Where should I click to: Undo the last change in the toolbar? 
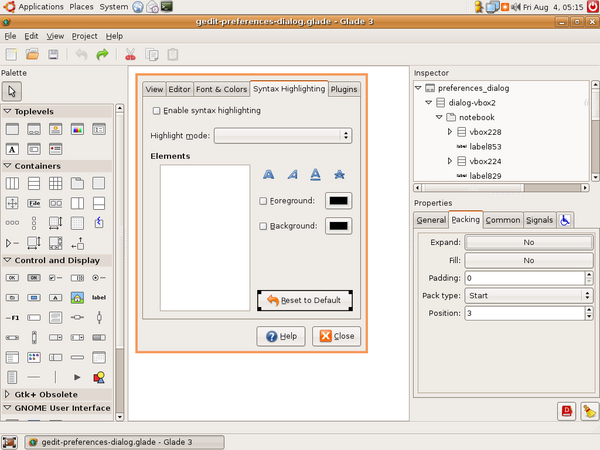pyautogui.click(x=81, y=54)
